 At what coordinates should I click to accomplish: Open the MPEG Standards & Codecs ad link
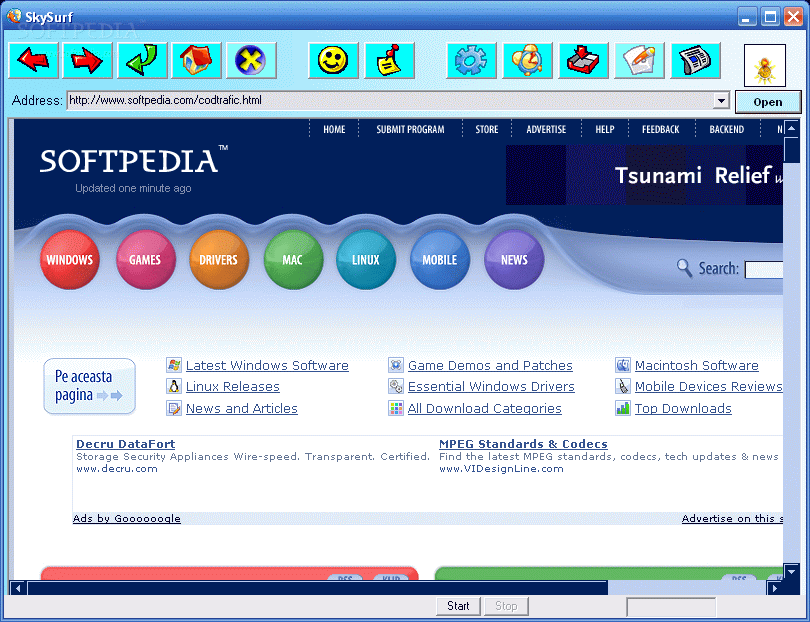[x=523, y=444]
